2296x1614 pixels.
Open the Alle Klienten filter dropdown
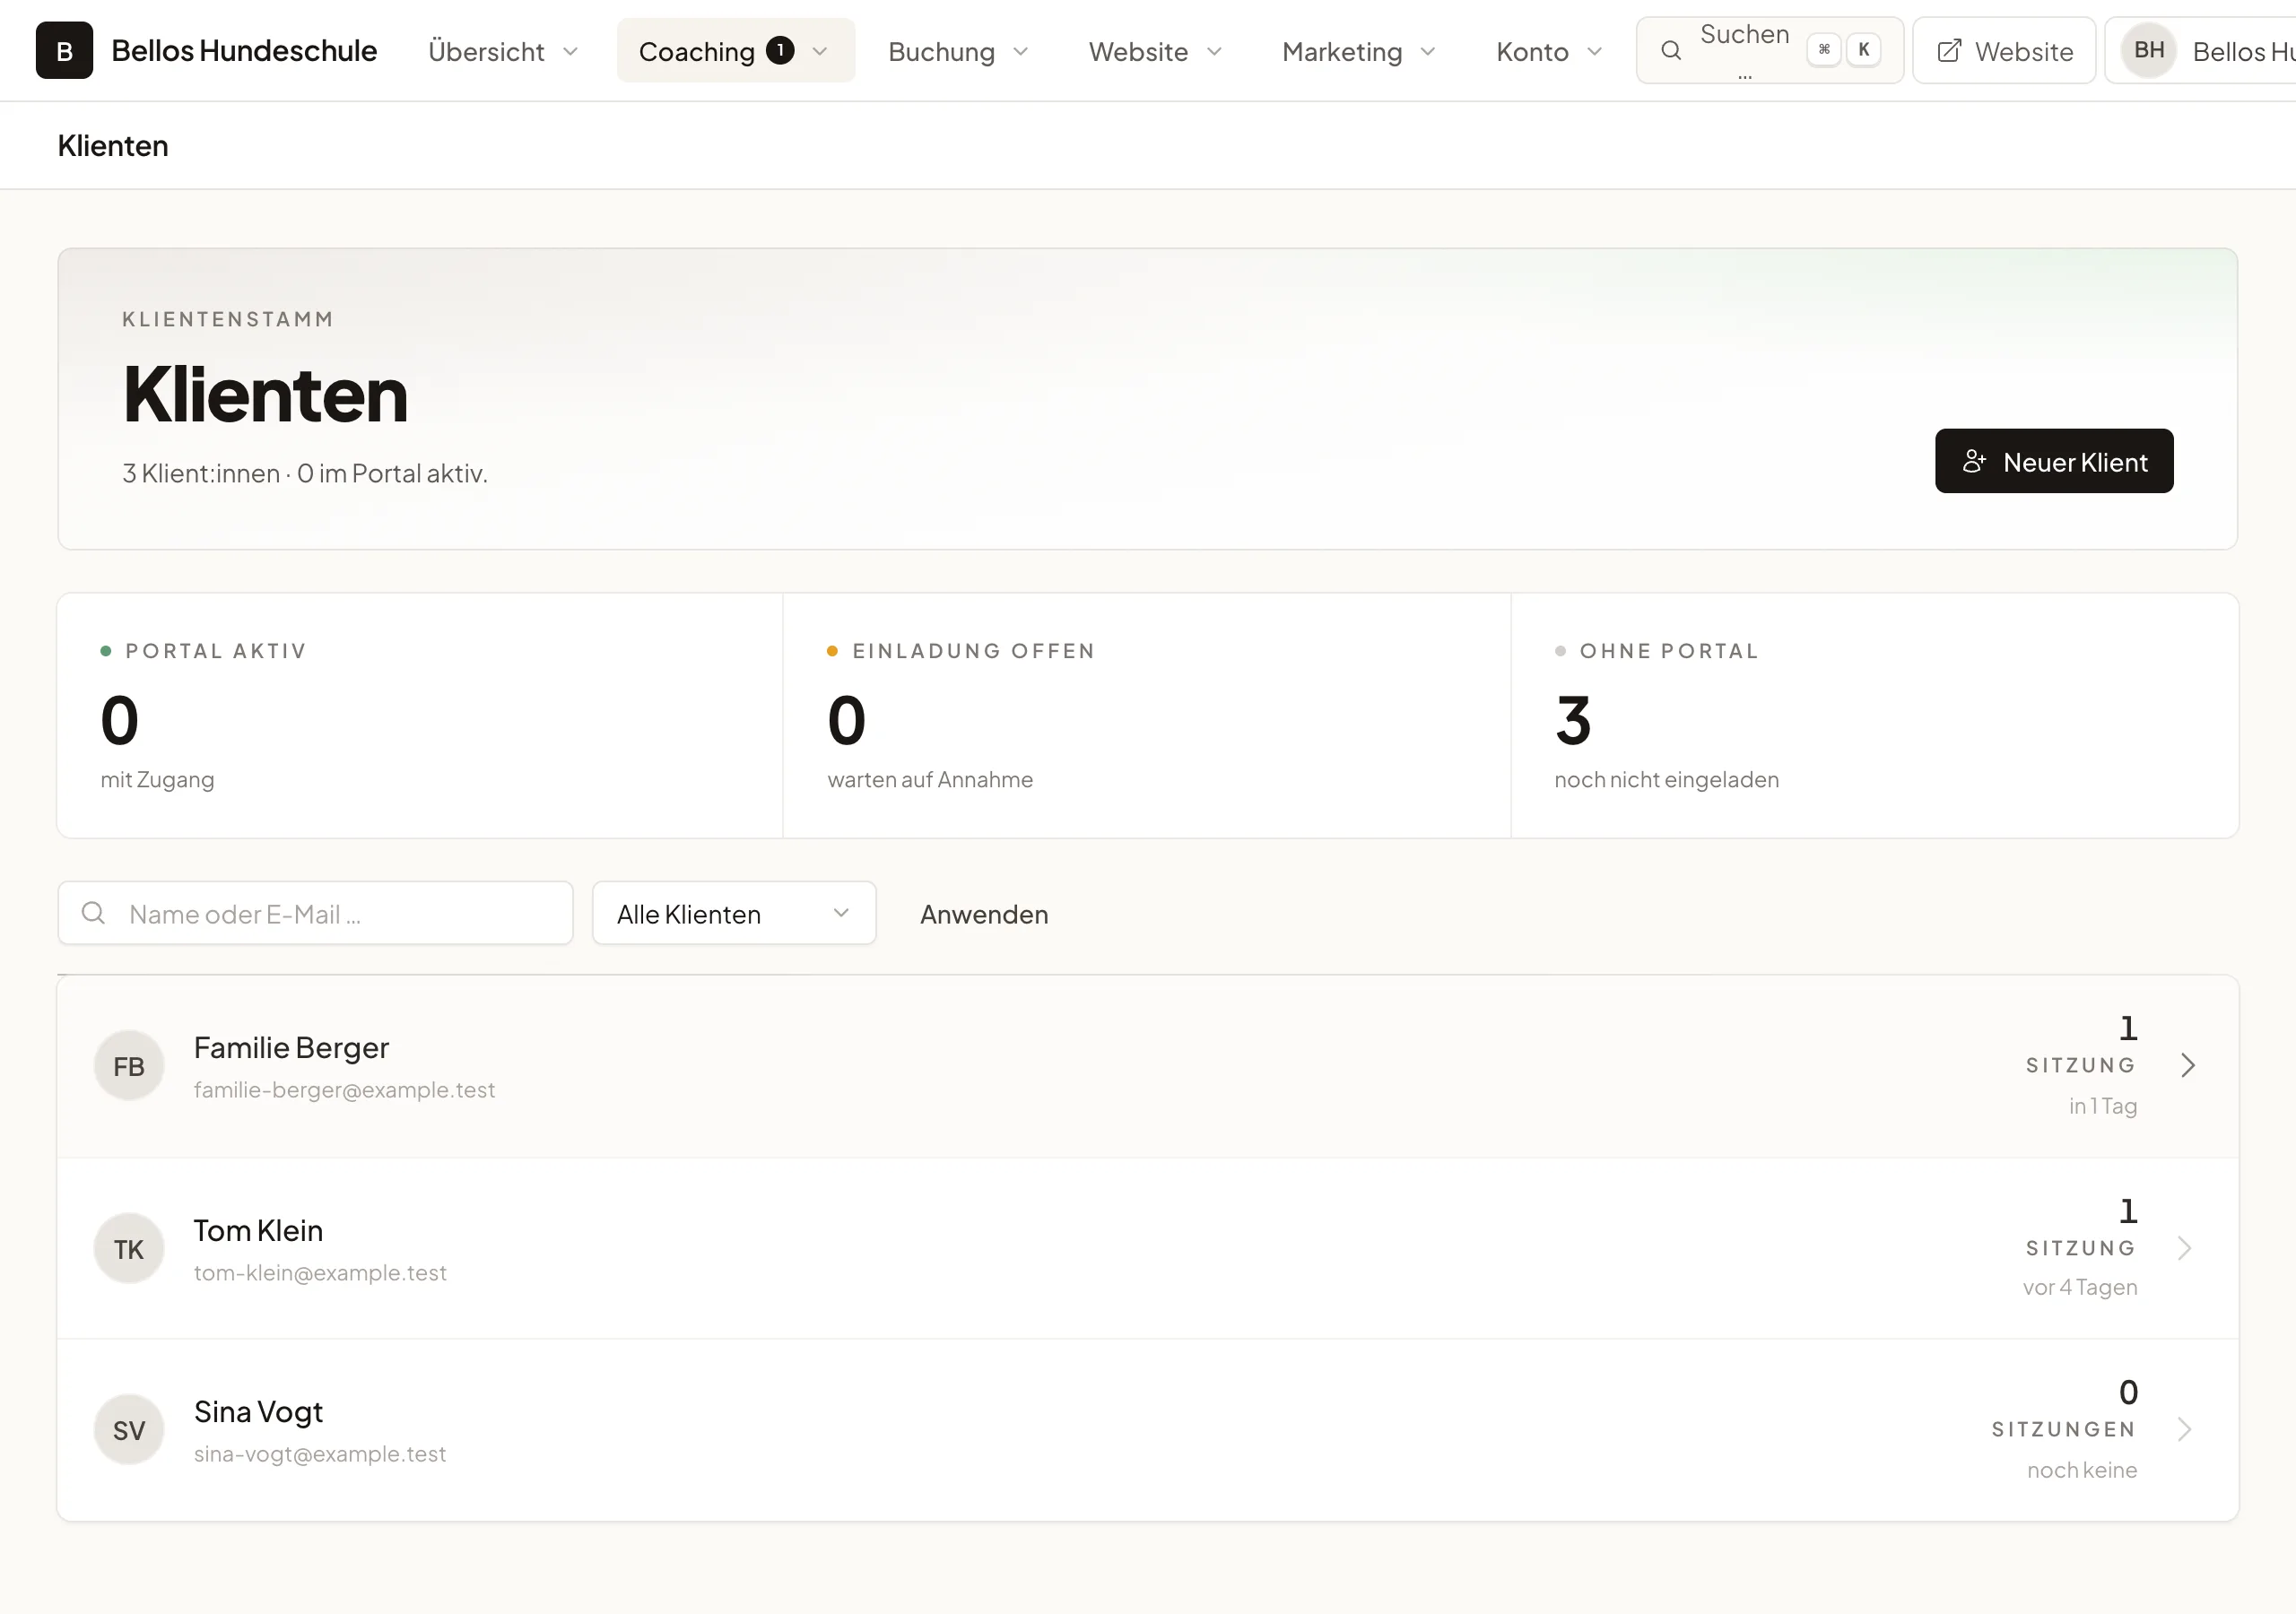point(734,913)
